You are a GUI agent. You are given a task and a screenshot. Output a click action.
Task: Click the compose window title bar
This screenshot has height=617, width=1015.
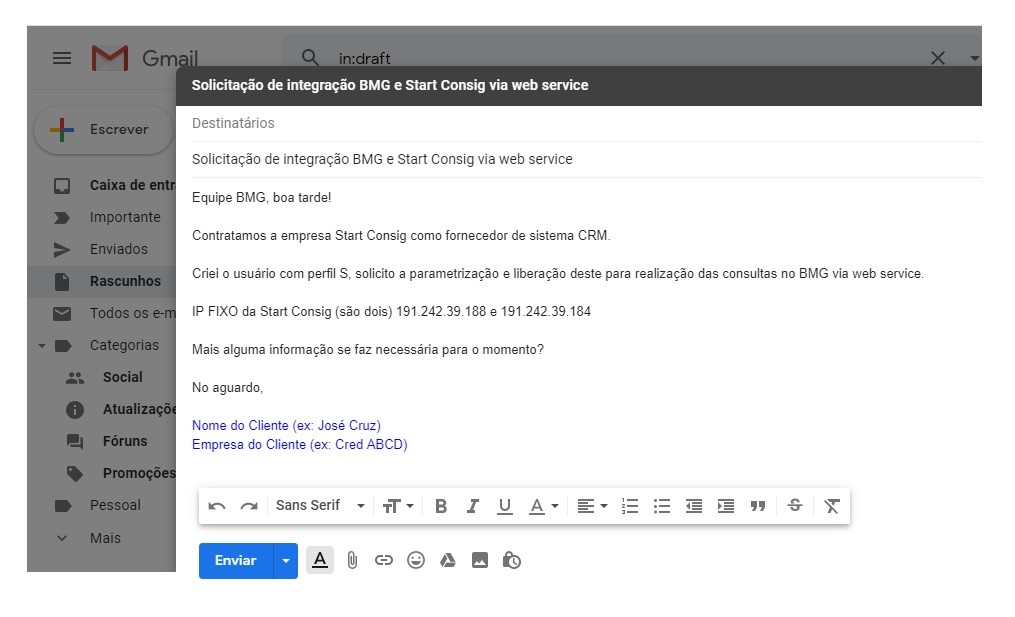point(579,85)
